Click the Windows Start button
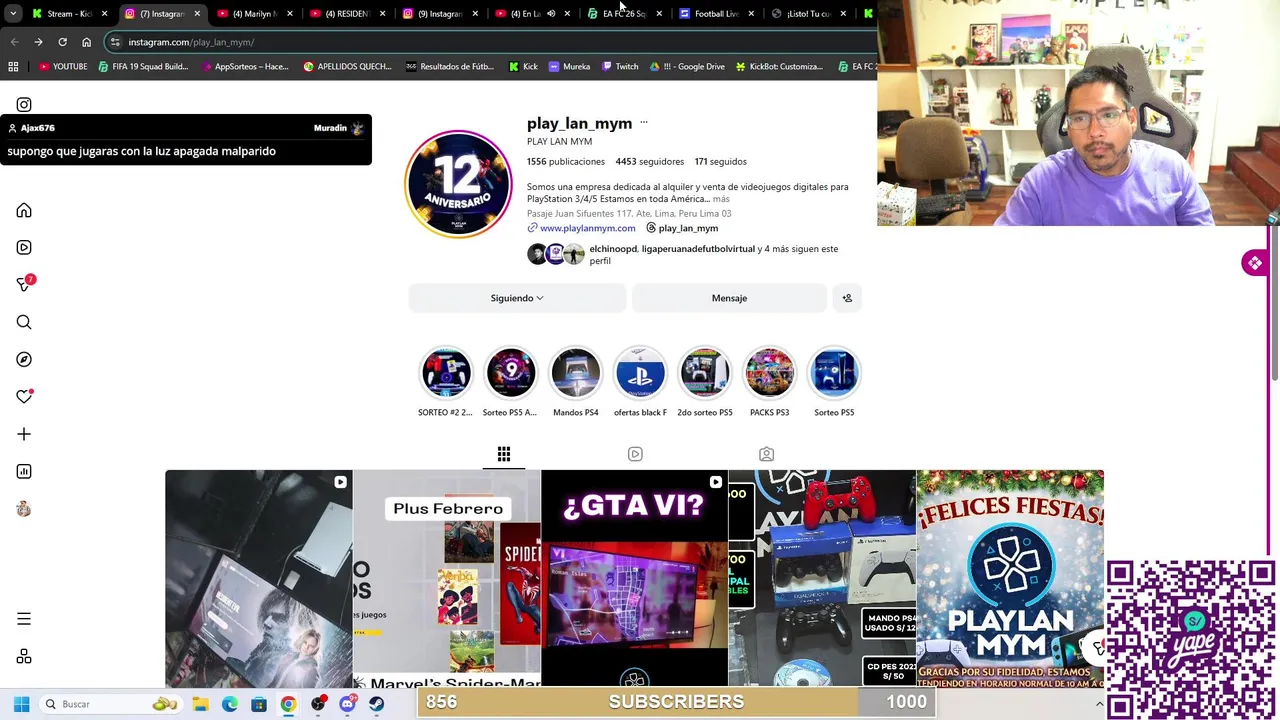Screen dimensions: 1280x720 click(x=21, y=704)
